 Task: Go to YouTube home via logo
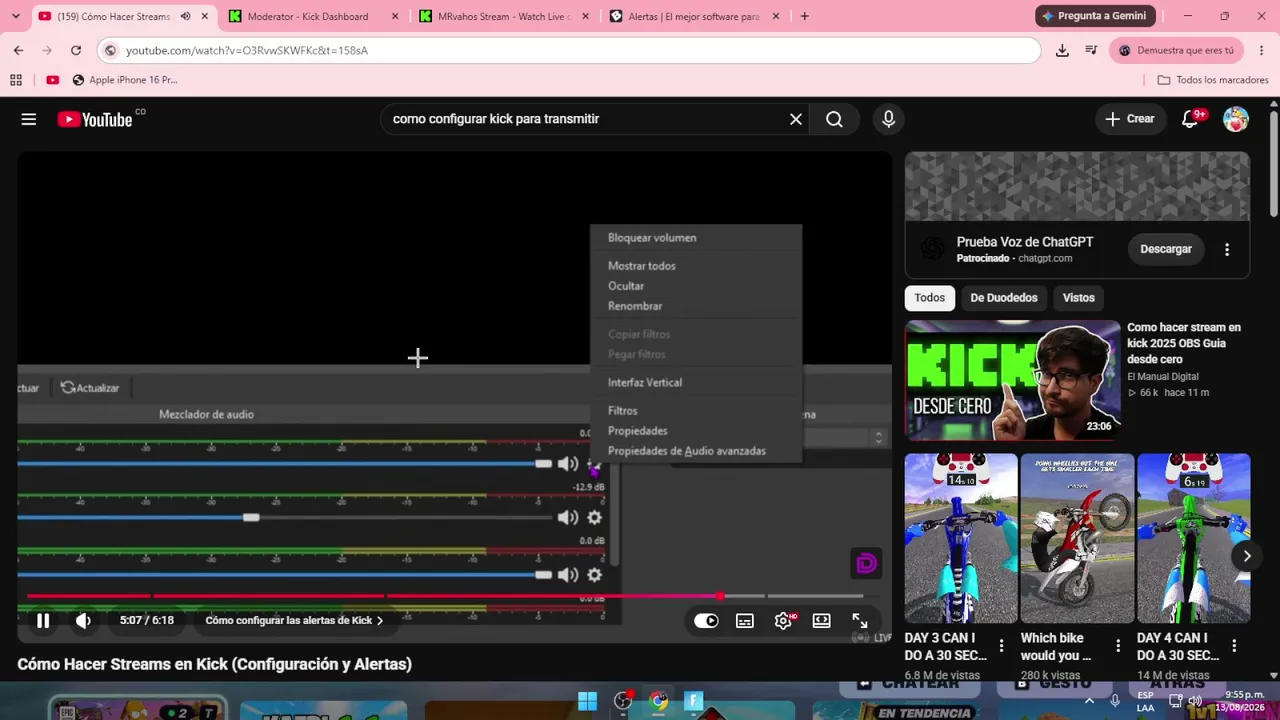tap(95, 119)
